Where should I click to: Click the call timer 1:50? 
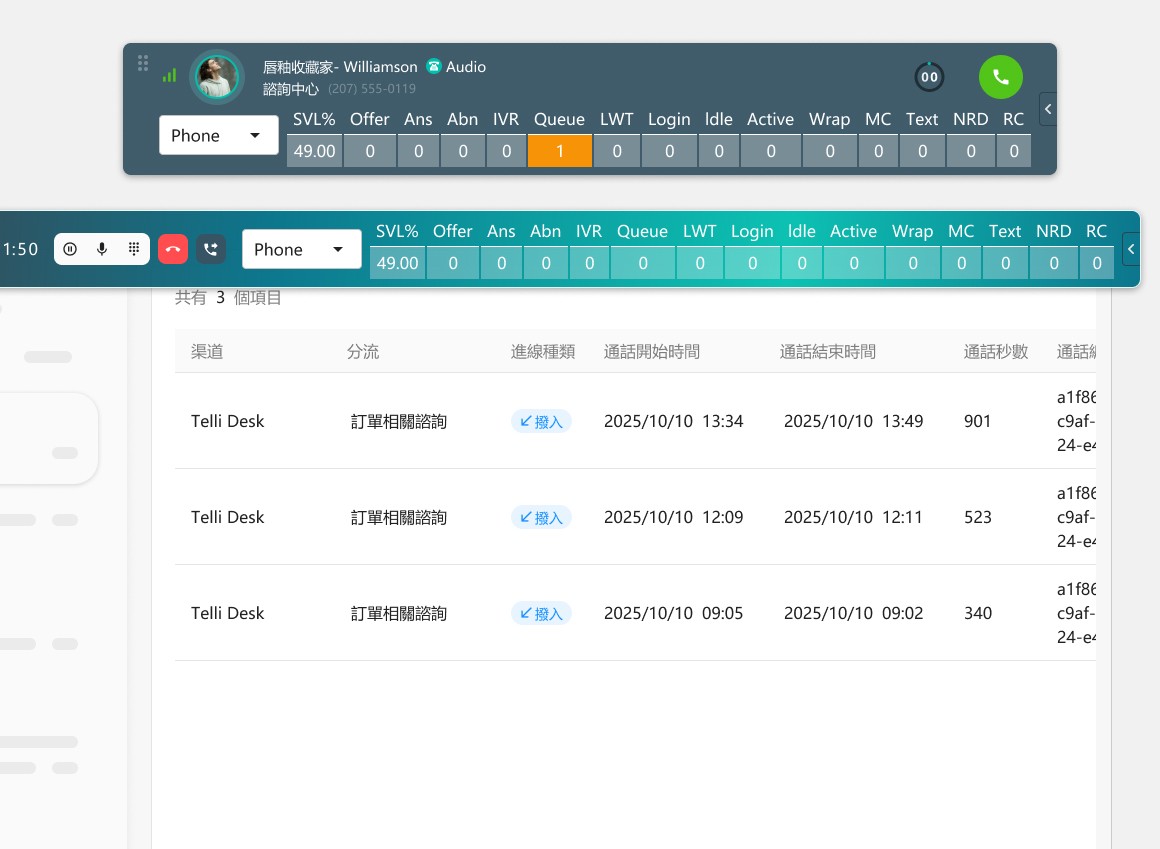click(x=20, y=249)
